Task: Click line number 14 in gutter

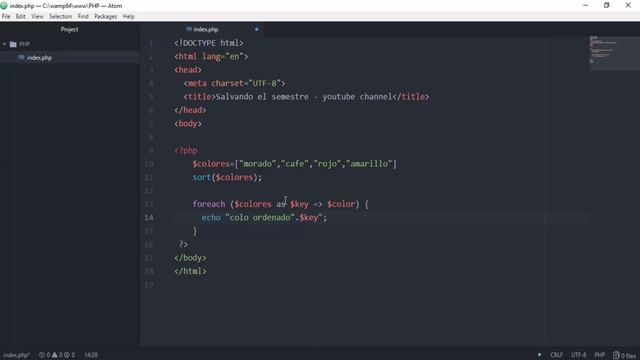Action: click(x=149, y=218)
